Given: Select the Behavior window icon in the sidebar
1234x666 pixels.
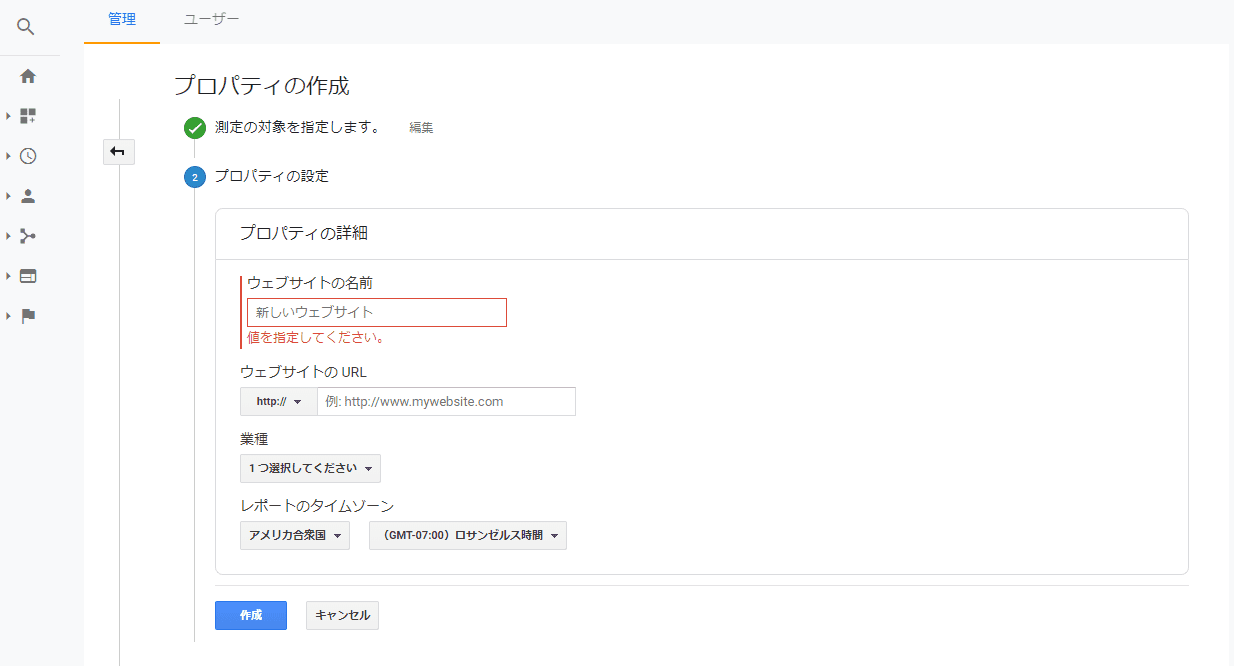Looking at the screenshot, I should point(28,276).
